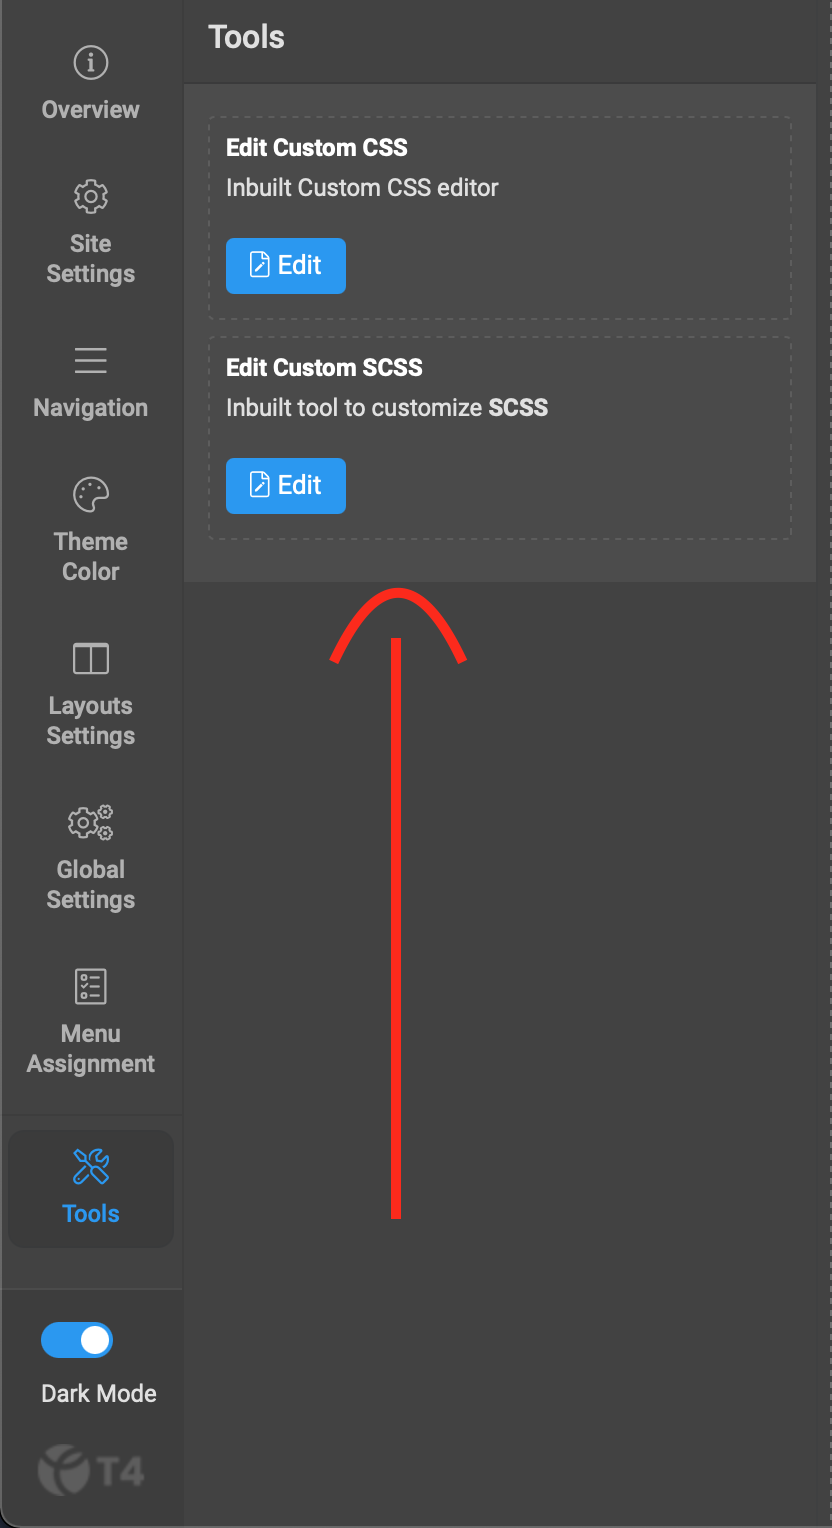Click the Layouts Settings columns icon
Screen dimensions: 832x1528
[x=91, y=659]
